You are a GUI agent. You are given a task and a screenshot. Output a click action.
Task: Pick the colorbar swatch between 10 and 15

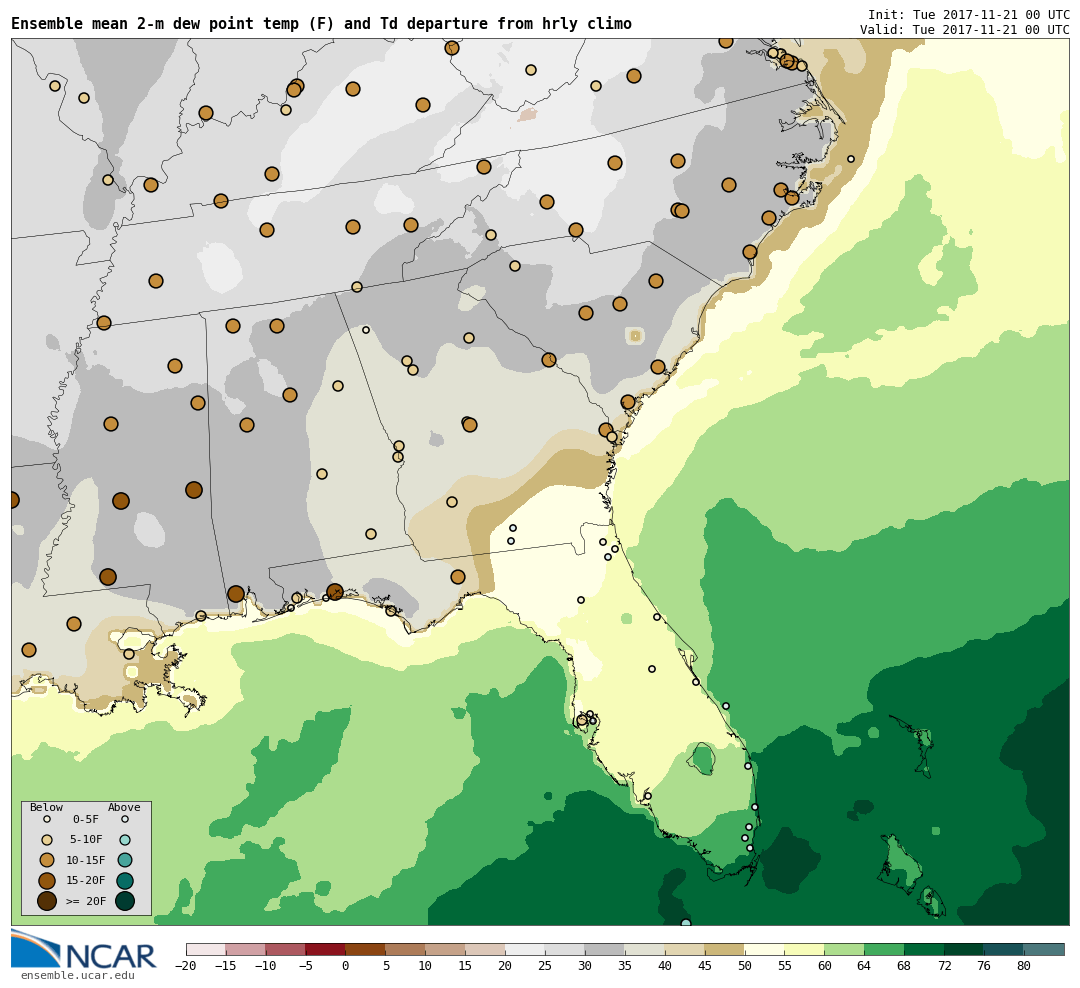click(446, 949)
